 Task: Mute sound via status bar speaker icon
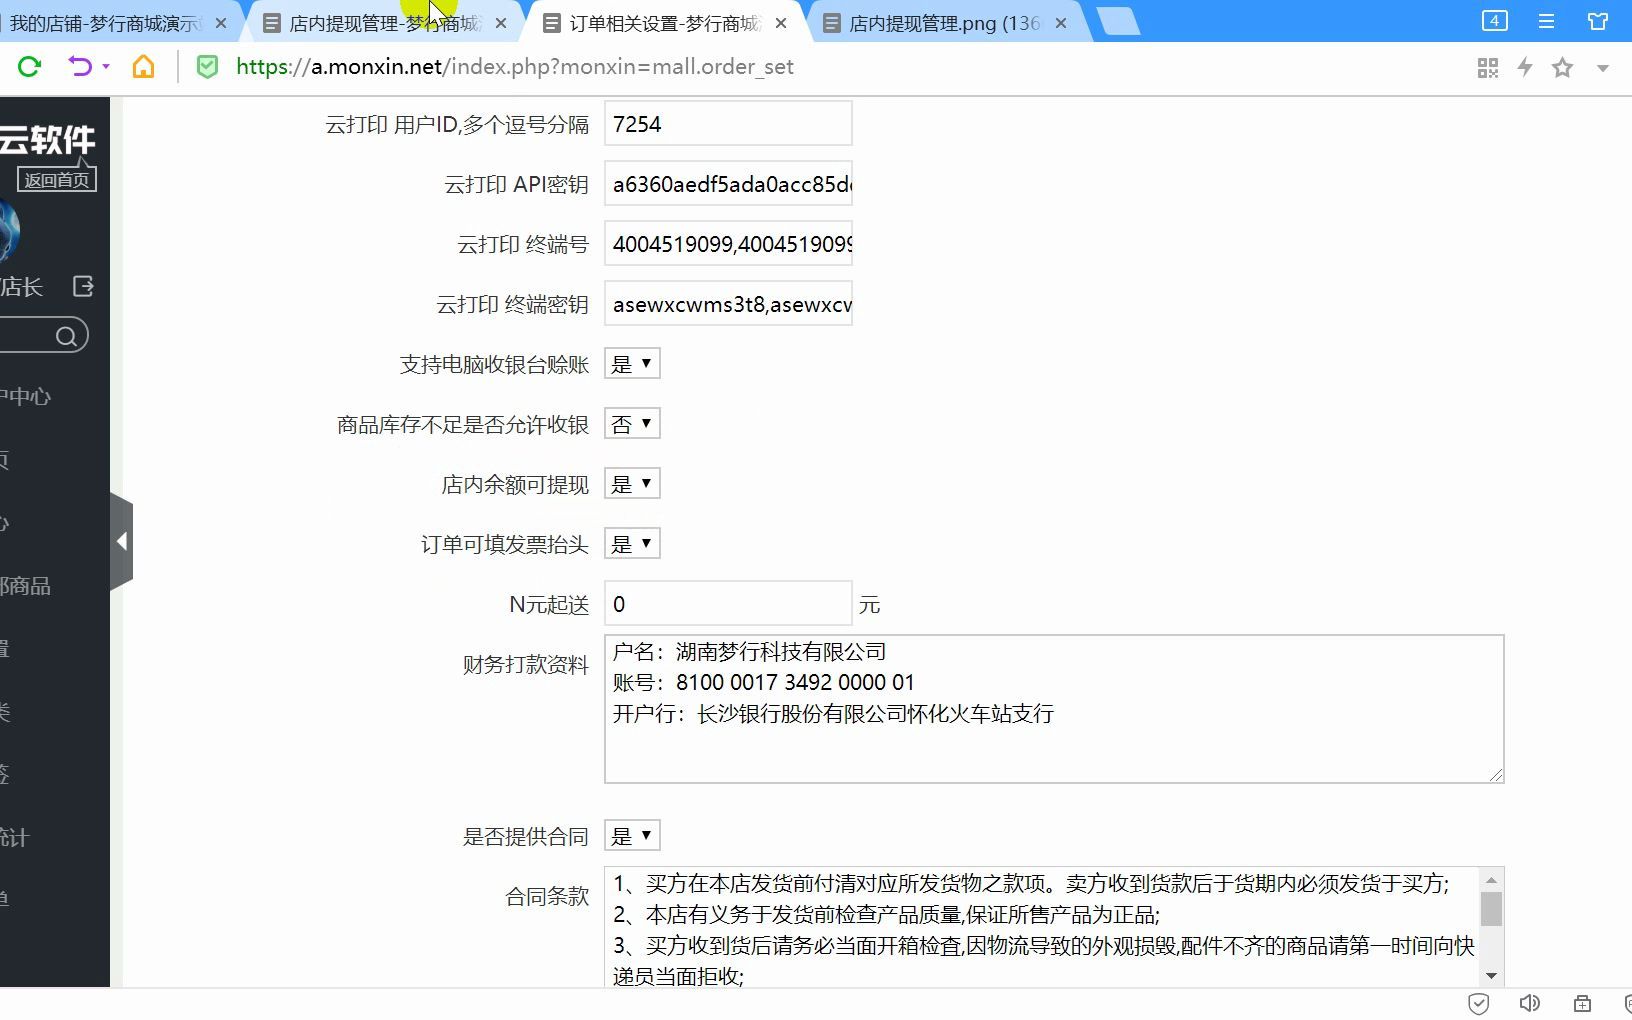point(1530,1003)
